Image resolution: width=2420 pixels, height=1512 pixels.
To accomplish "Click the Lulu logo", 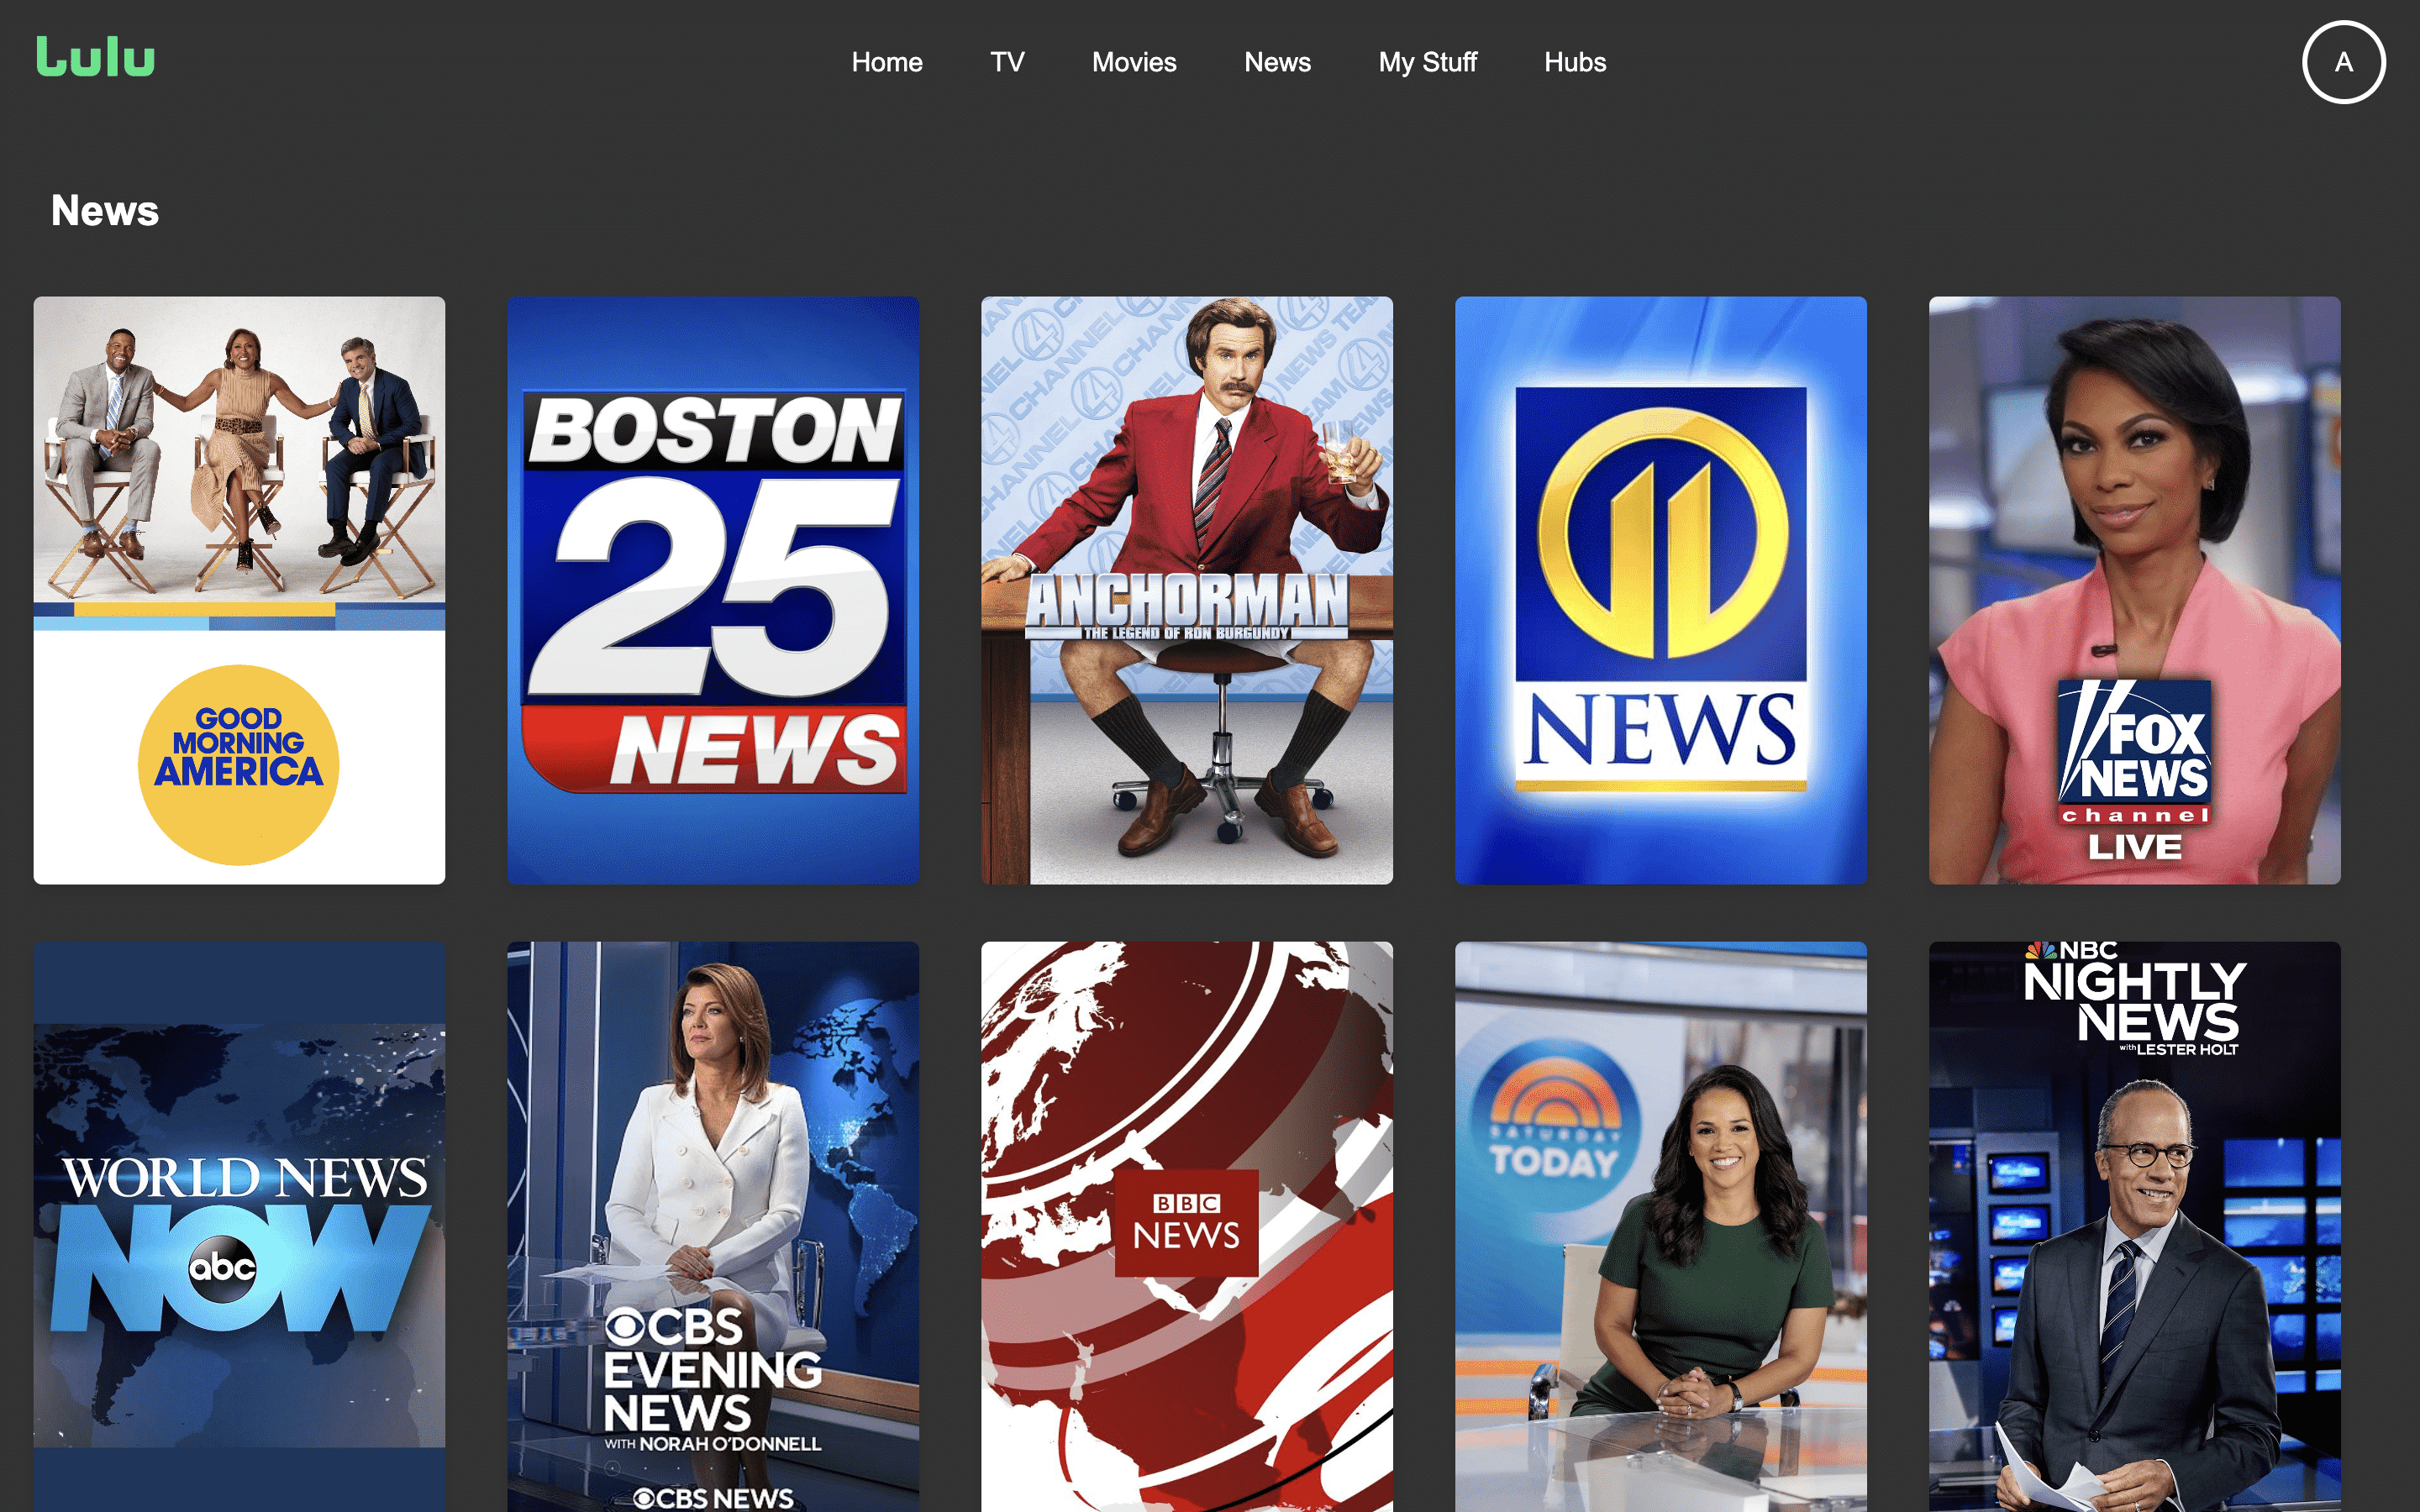I will (96, 57).
